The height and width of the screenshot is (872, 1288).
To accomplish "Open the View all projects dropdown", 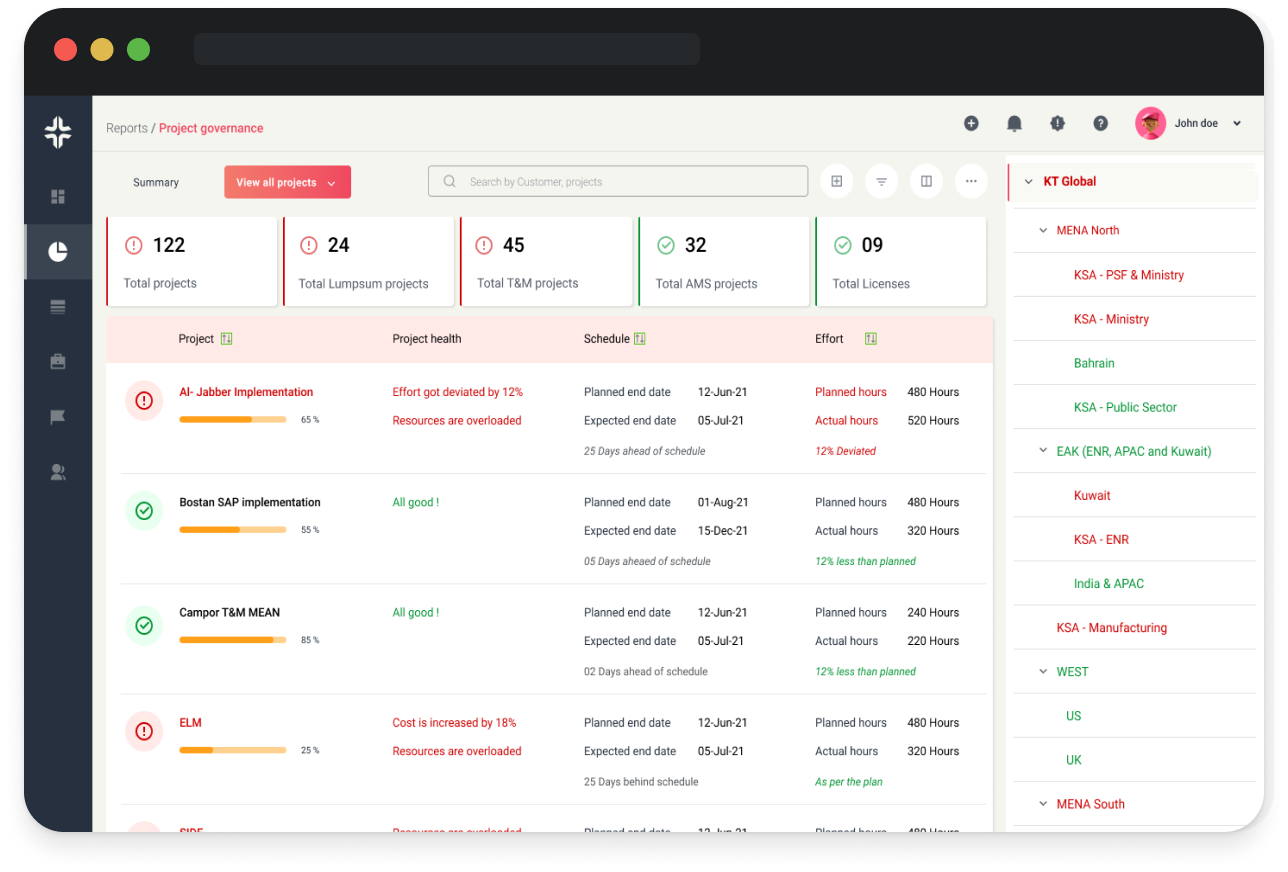I will 287,182.
